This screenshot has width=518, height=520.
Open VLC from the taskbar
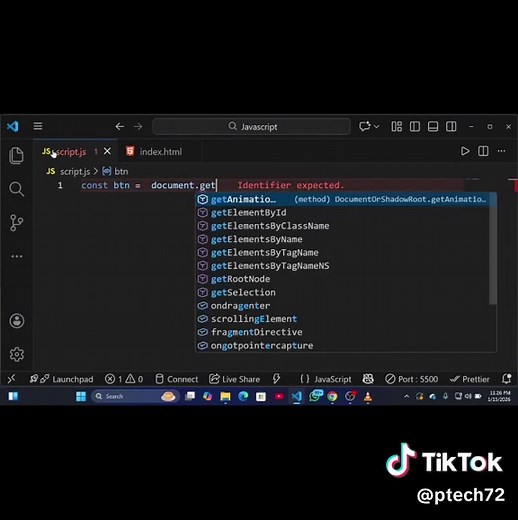tap(368, 396)
